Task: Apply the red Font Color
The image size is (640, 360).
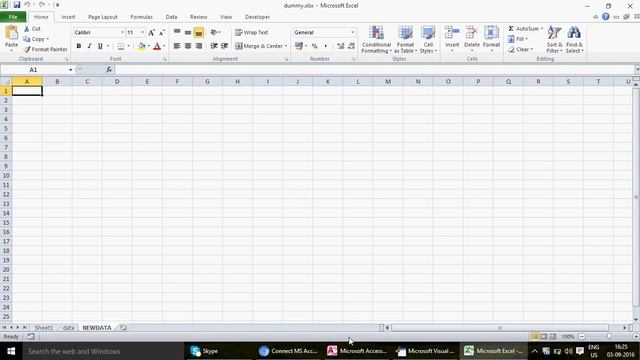Action: (157, 47)
